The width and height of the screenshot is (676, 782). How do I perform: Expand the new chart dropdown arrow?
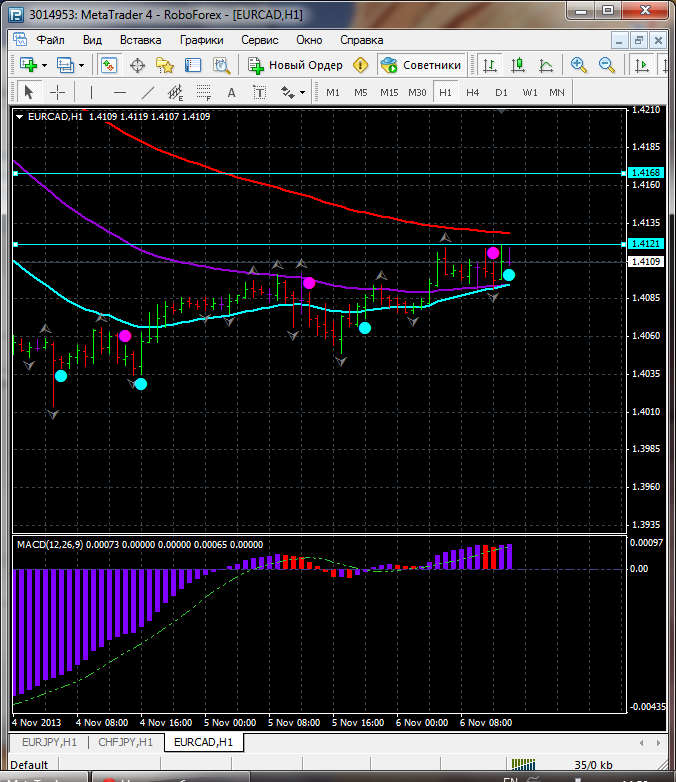point(45,65)
